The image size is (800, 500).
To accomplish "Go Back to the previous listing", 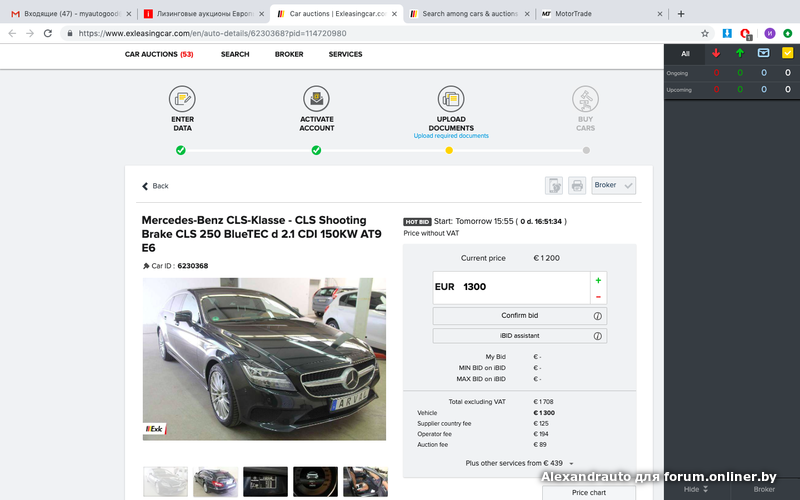I will (155, 186).
